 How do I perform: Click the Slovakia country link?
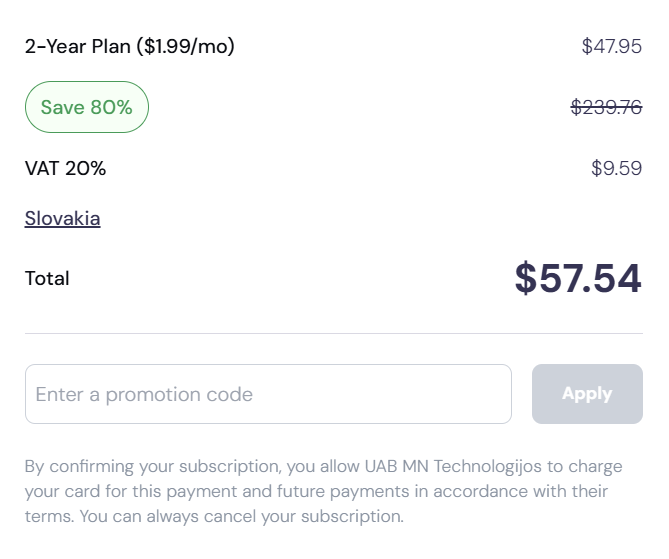[62, 218]
